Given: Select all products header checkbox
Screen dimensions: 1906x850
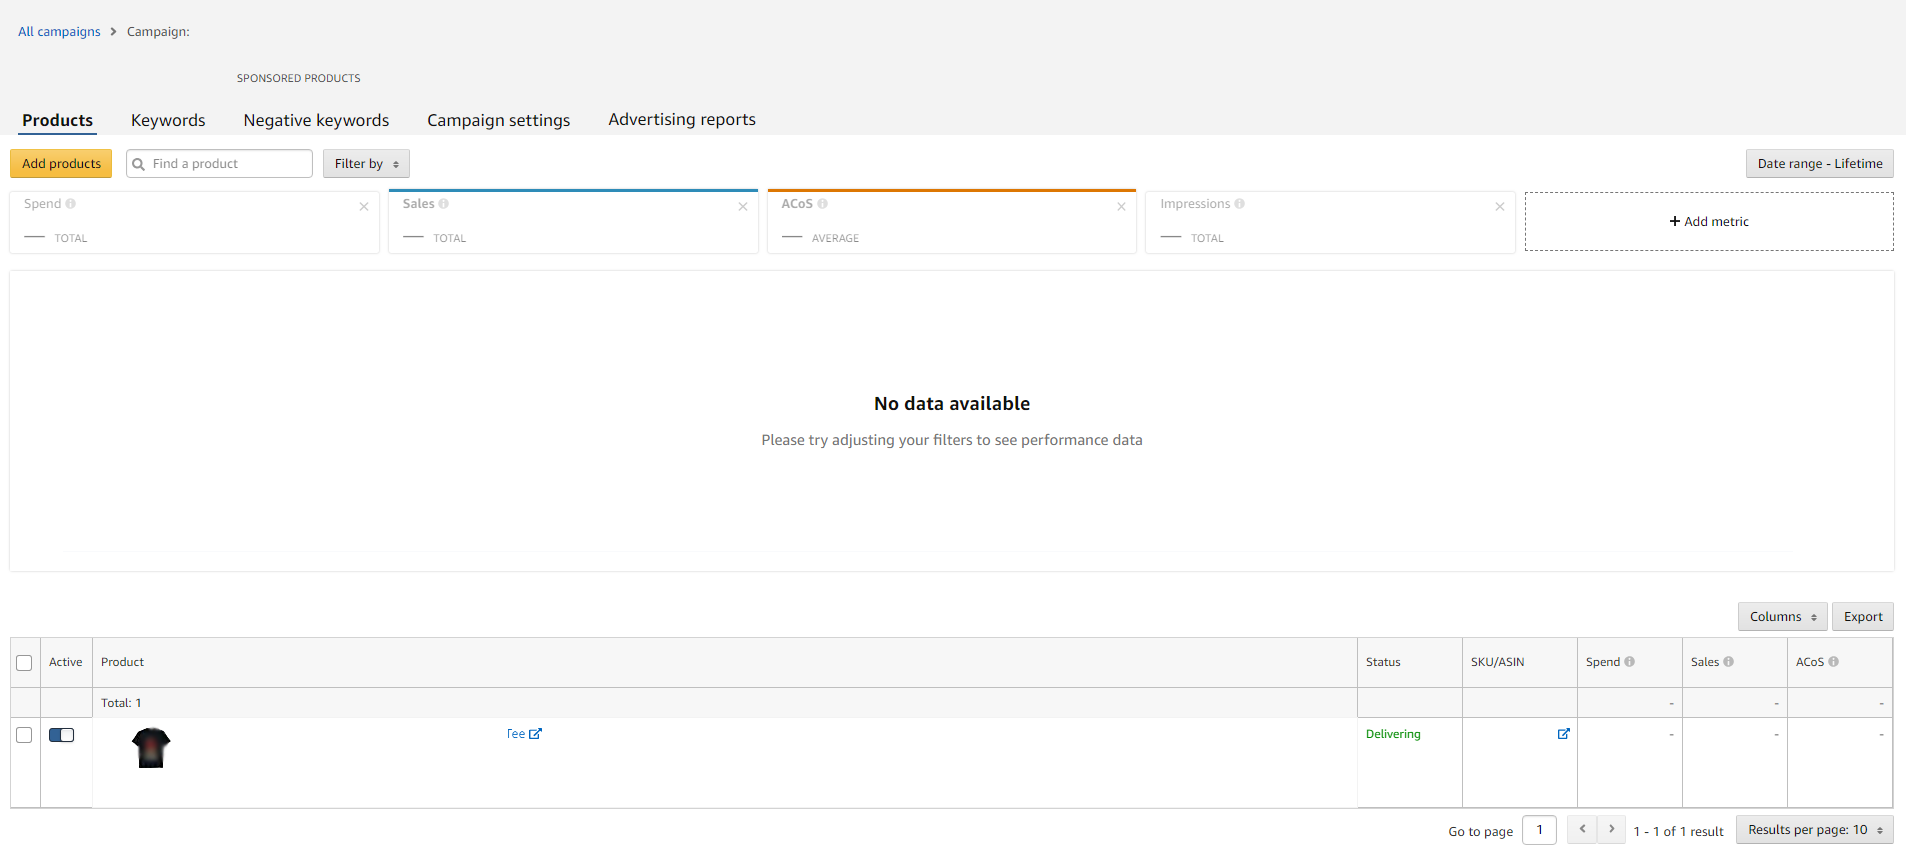Looking at the screenshot, I should click(x=24, y=663).
